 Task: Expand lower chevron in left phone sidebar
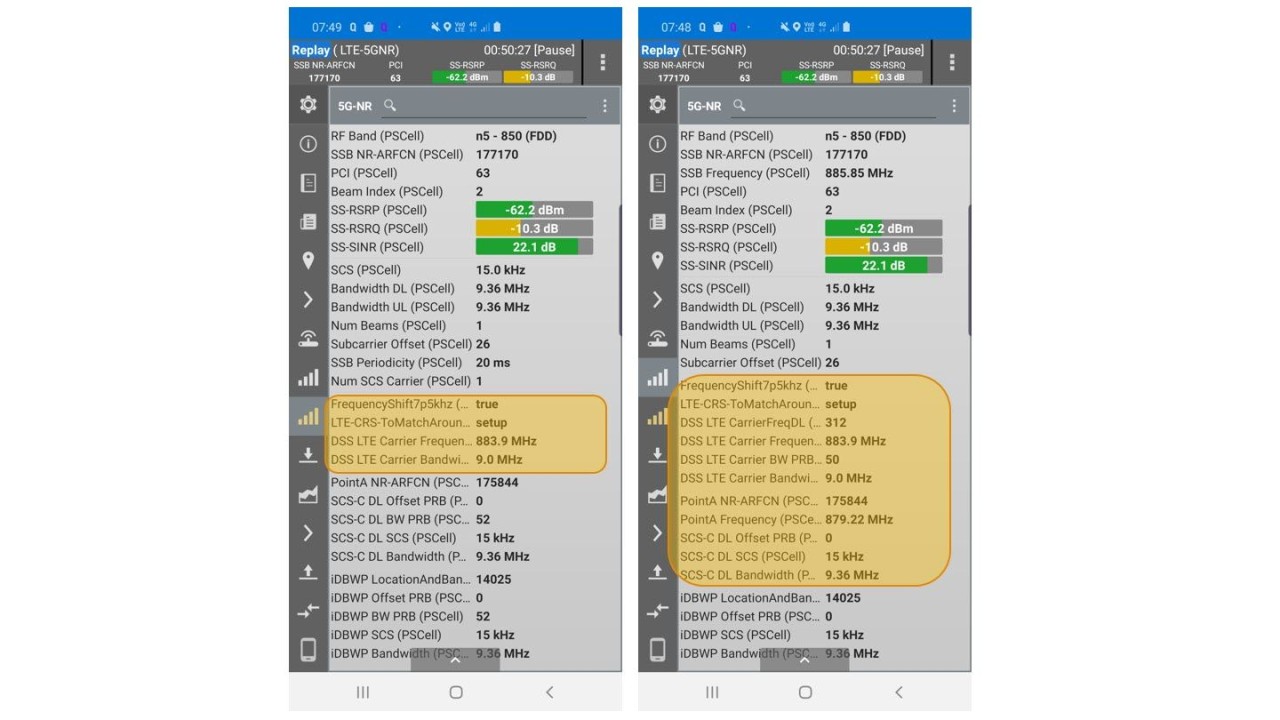308,533
